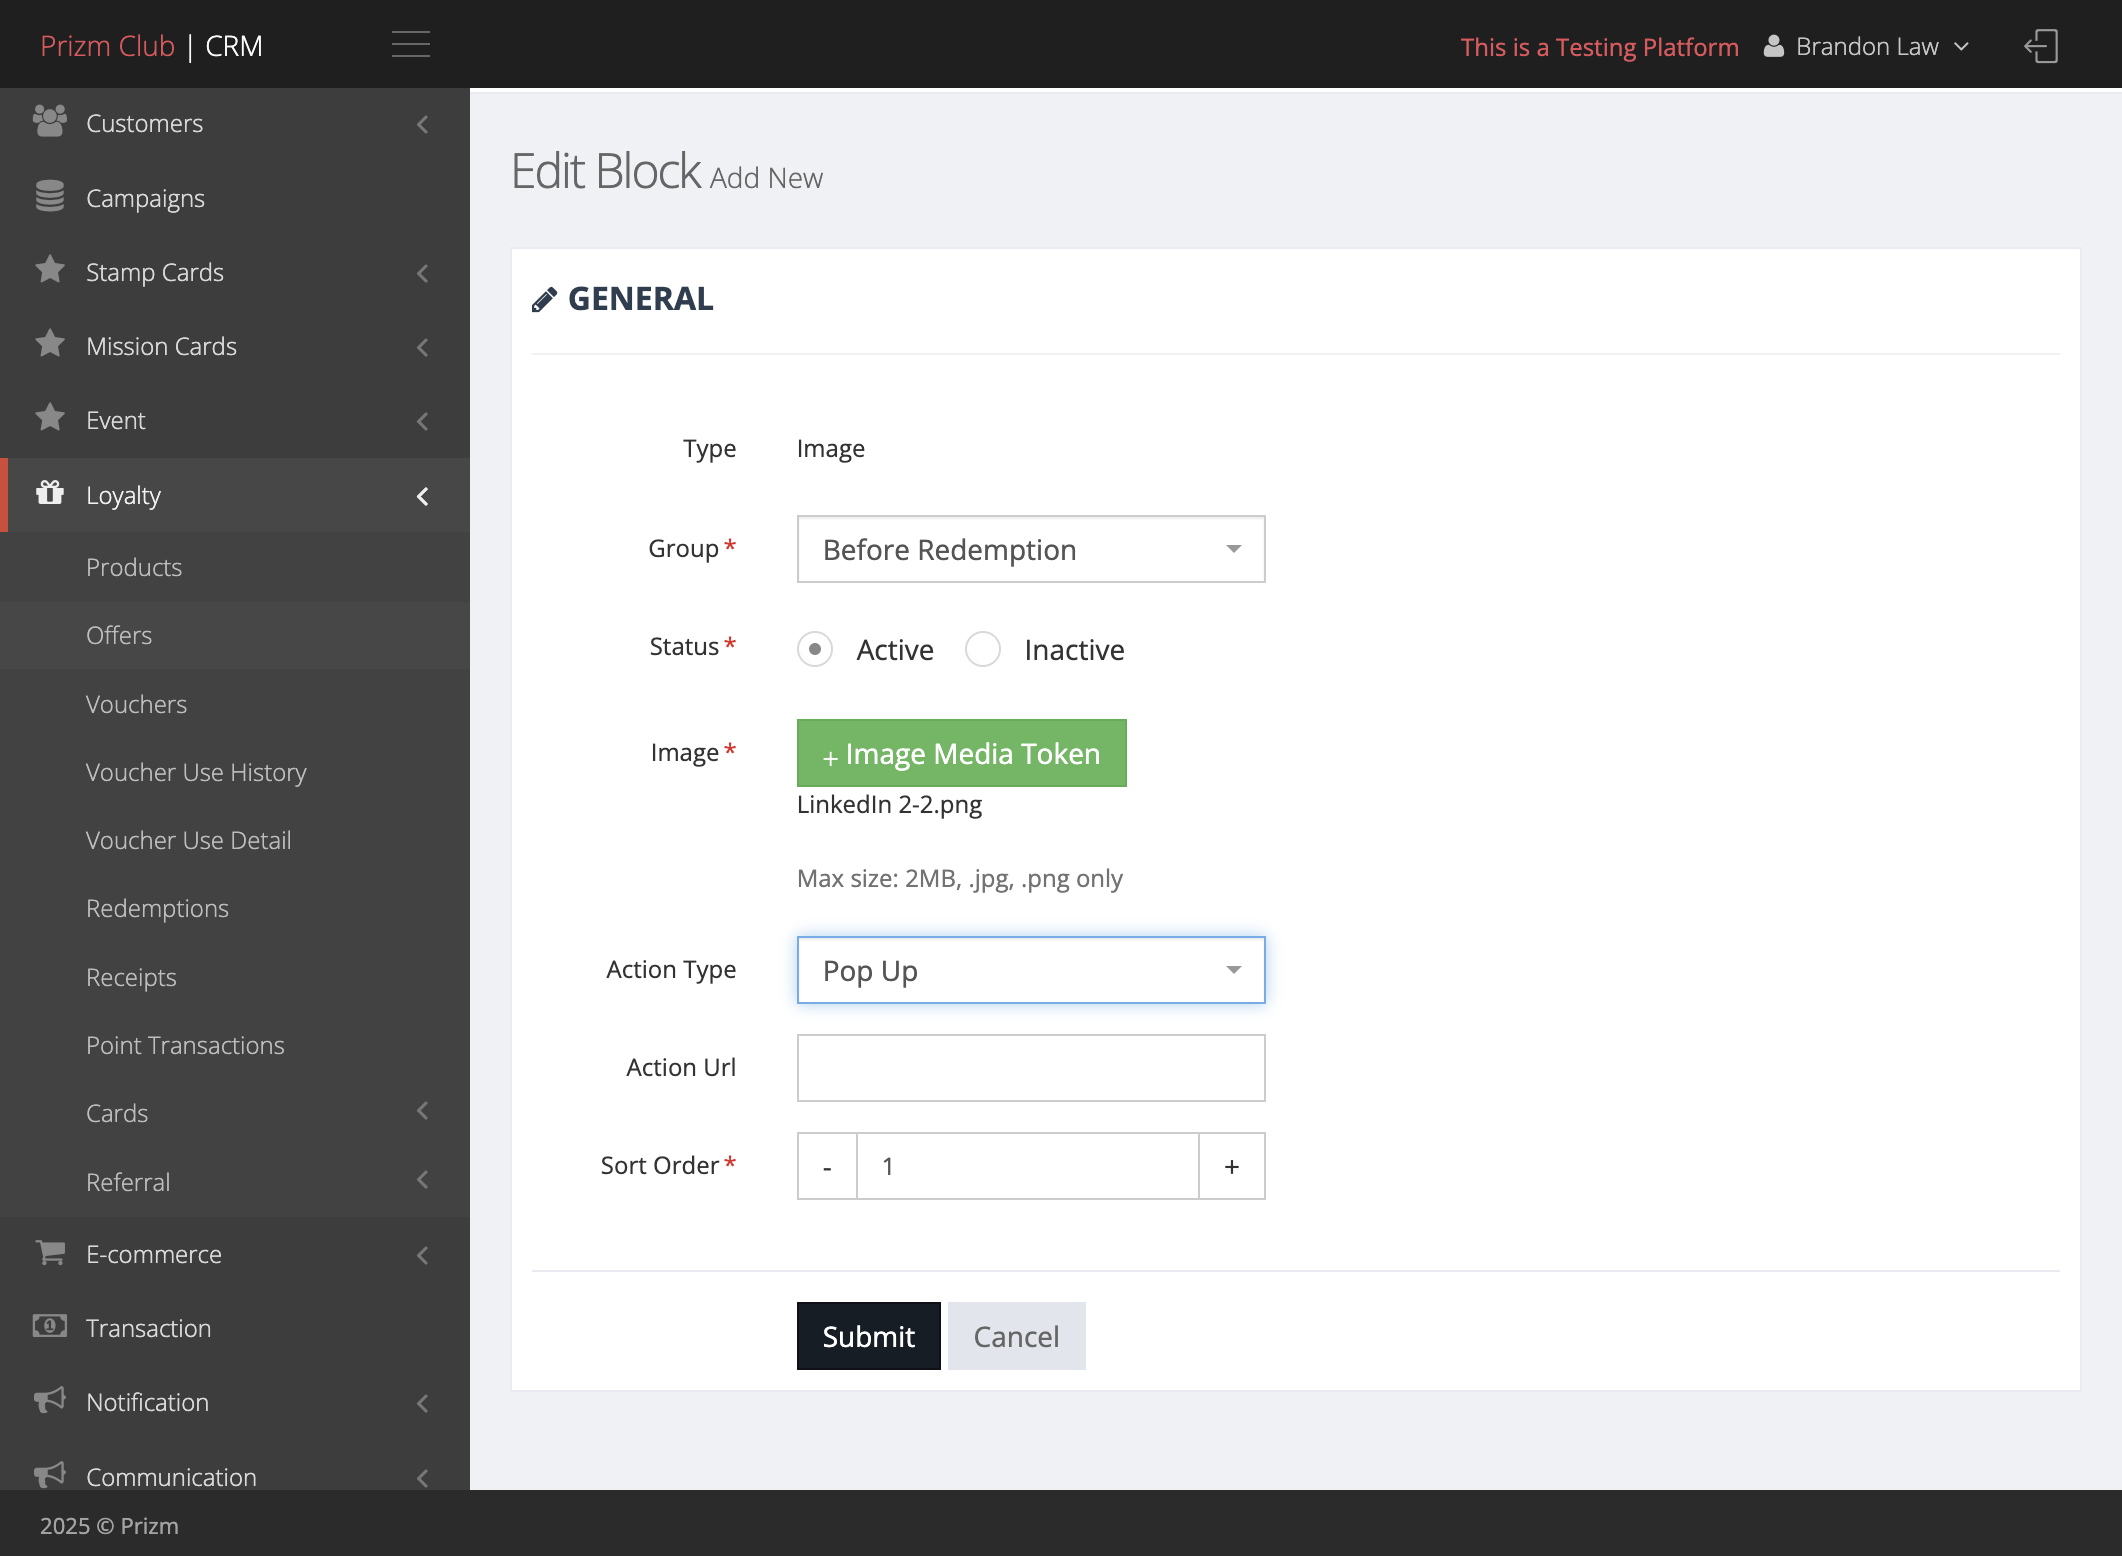Collapse the Loyalty menu chevron
The height and width of the screenshot is (1556, 2122).
pos(423,496)
